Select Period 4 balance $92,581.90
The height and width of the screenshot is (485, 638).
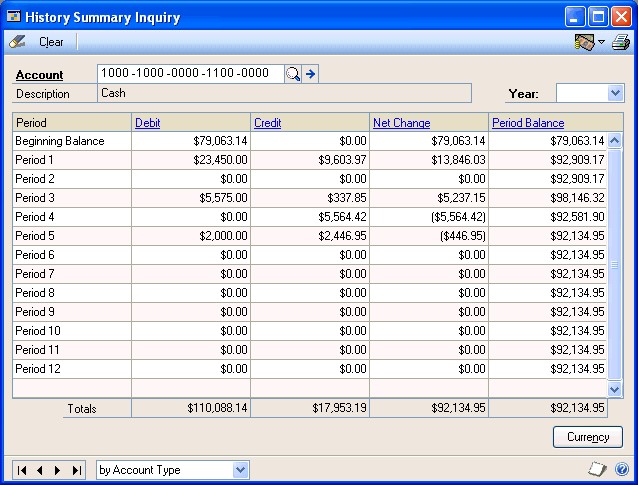point(577,217)
